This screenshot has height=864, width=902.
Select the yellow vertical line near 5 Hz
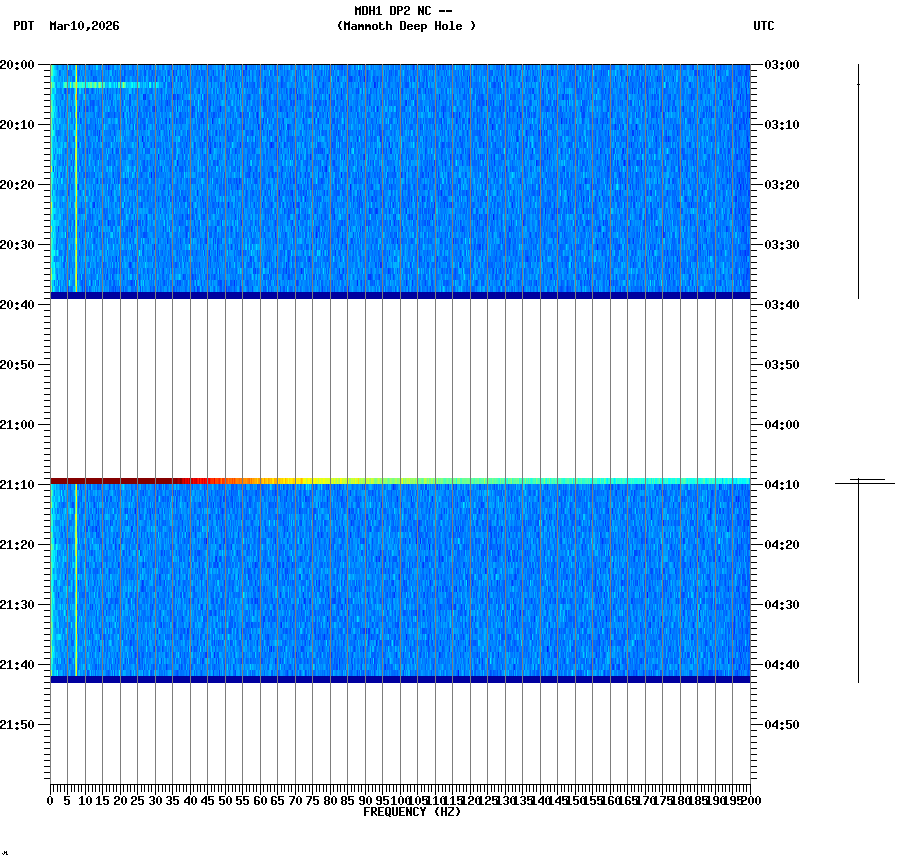click(75, 180)
